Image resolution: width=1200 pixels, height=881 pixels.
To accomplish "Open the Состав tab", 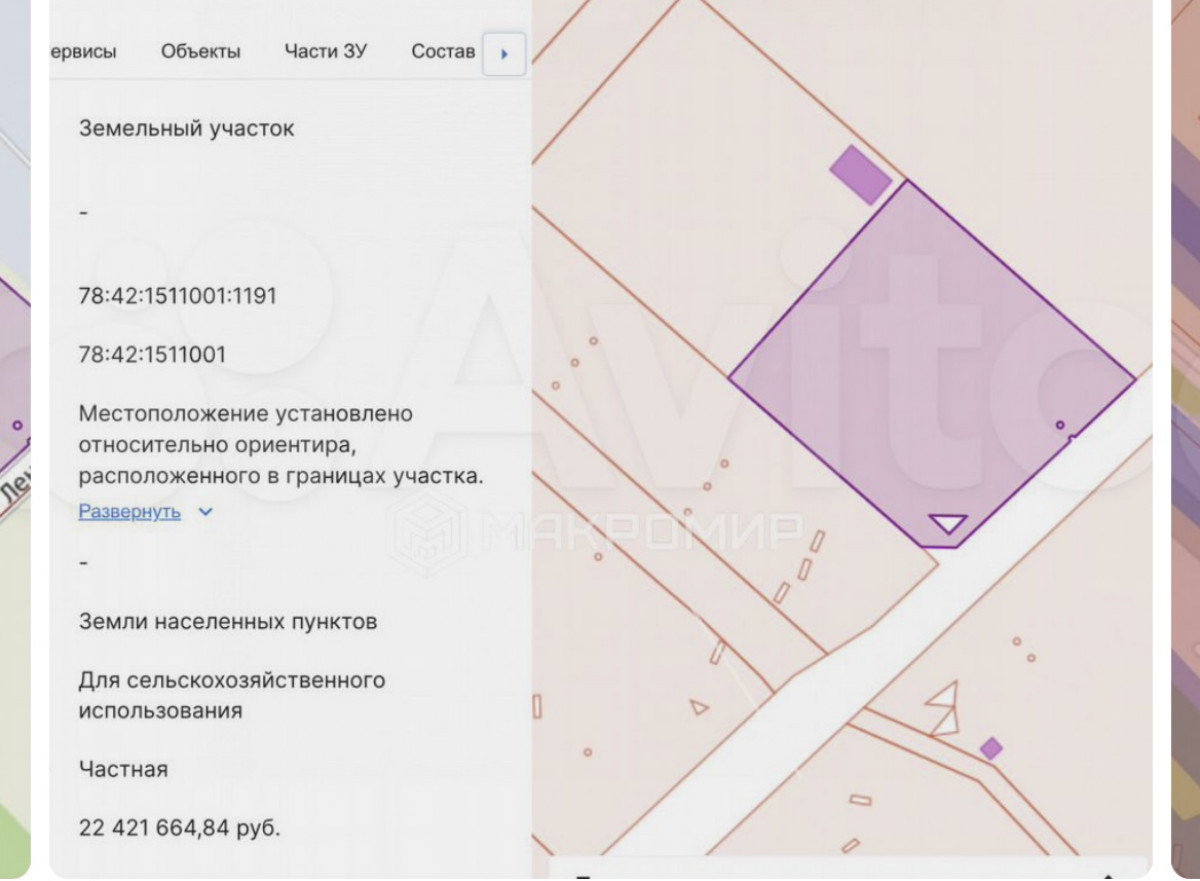I will click(442, 52).
